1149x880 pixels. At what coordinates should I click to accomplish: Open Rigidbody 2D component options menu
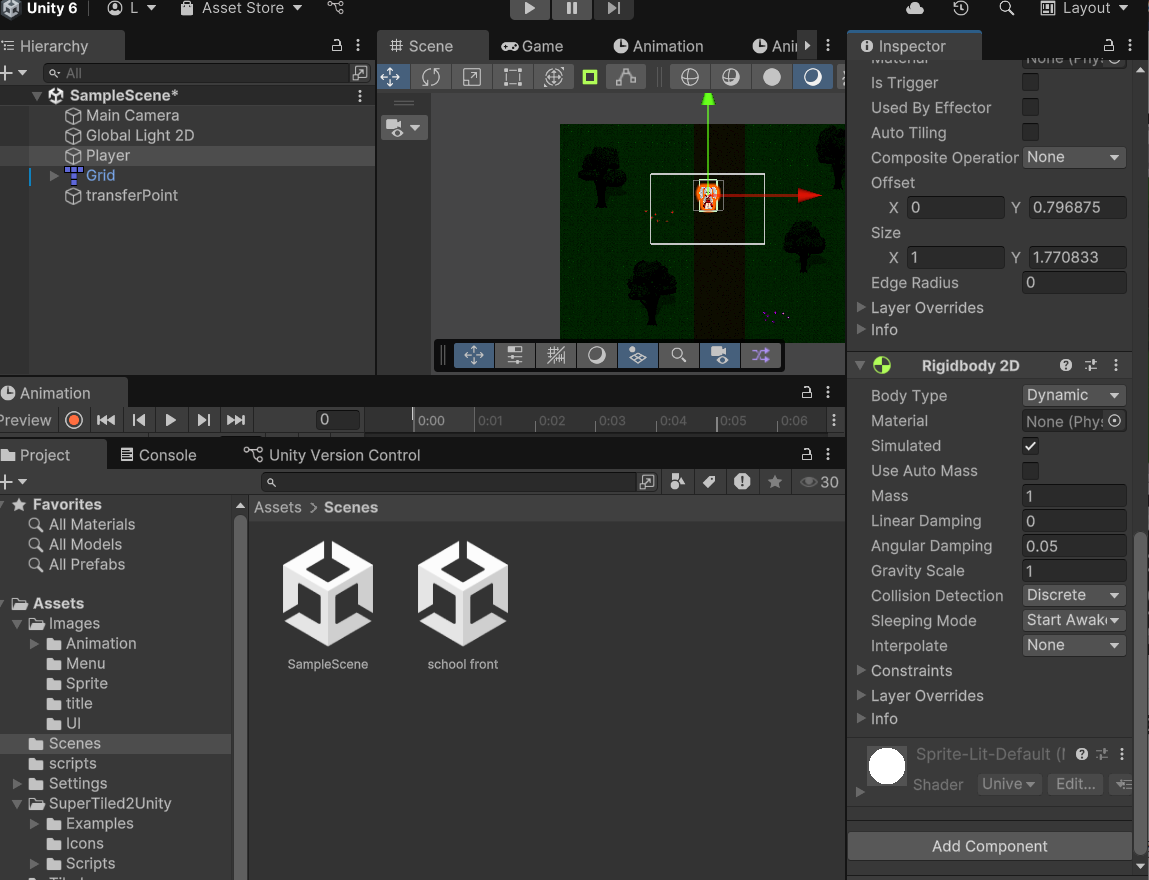pyautogui.click(x=1116, y=365)
